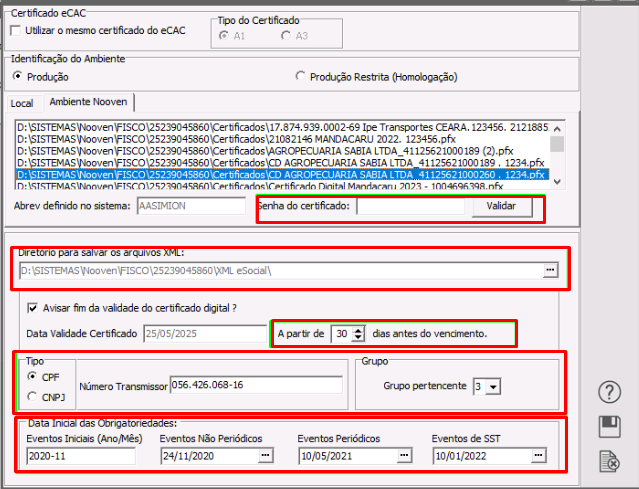The height and width of the screenshot is (489, 639).
Task: Select Mandacaru 2023 certificate in list
Action: [282, 186]
